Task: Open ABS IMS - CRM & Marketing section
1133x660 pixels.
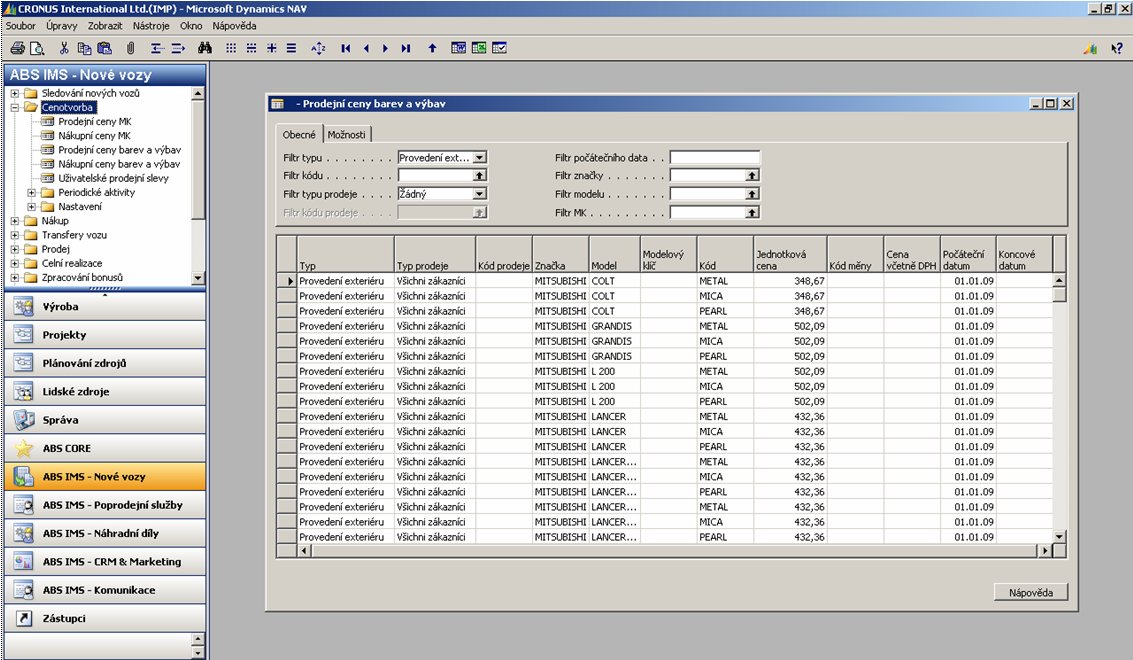Action: (x=105, y=562)
